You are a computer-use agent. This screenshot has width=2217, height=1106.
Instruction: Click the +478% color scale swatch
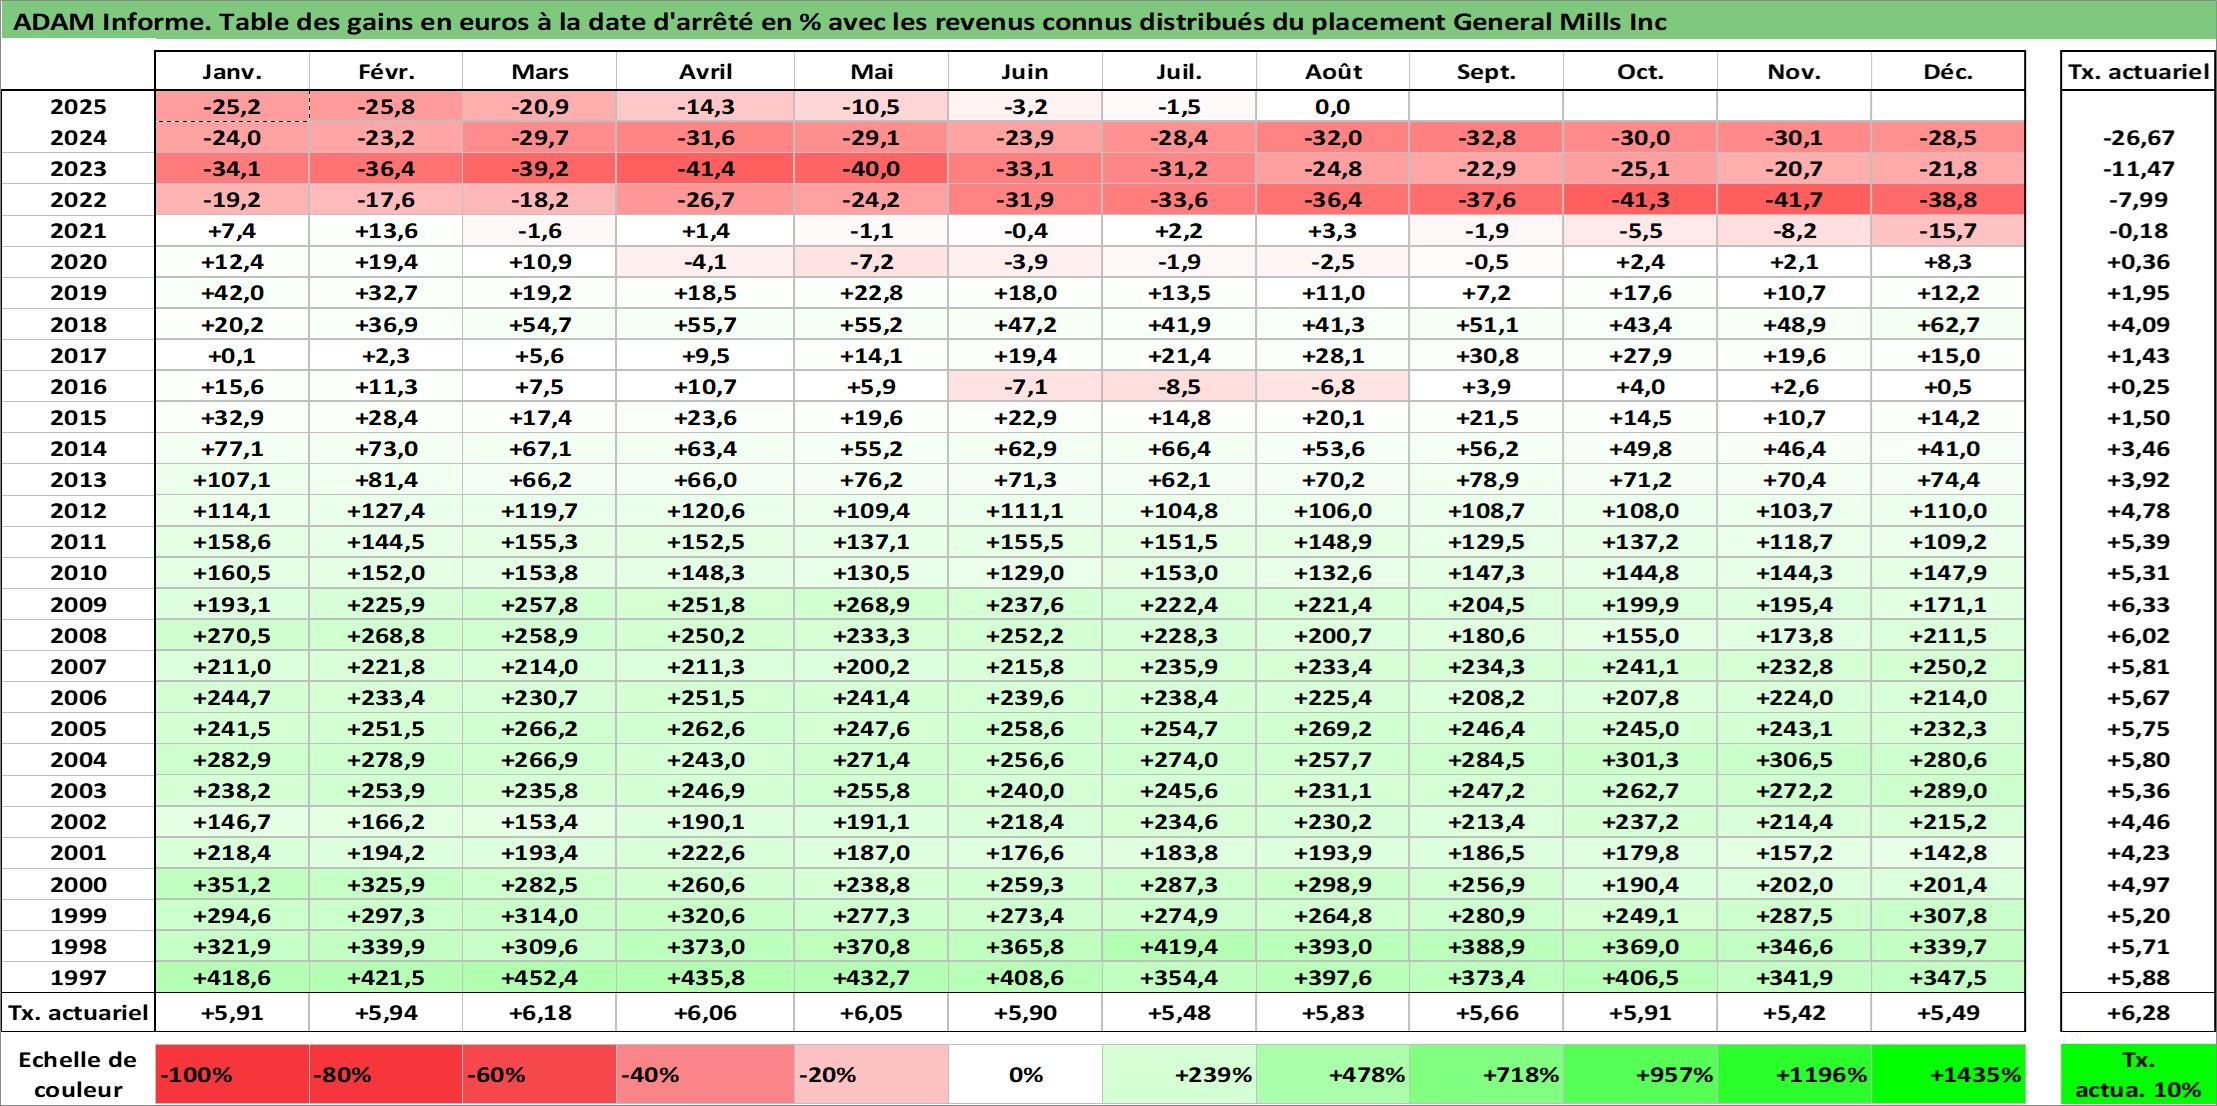pyautogui.click(x=1333, y=1075)
